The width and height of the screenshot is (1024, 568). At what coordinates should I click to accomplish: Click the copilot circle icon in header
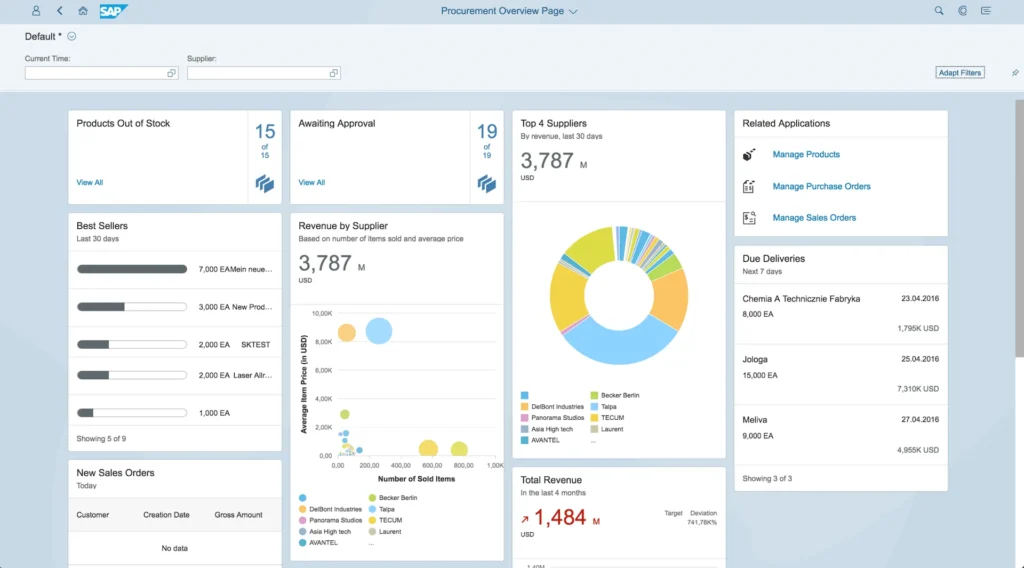[x=962, y=11]
